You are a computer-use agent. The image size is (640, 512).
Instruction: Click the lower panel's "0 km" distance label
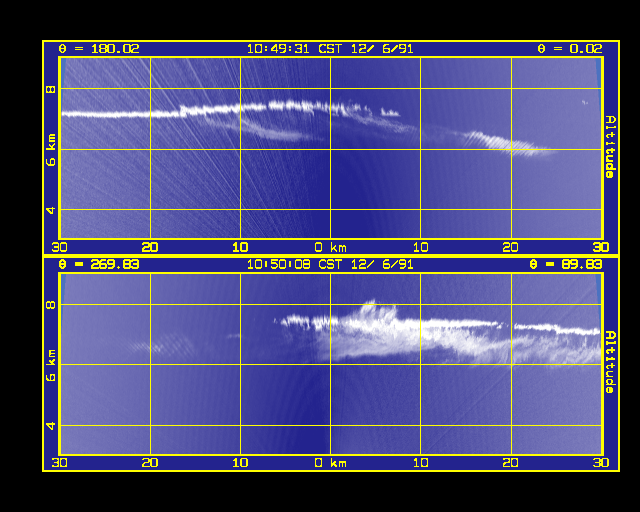click(x=331, y=463)
